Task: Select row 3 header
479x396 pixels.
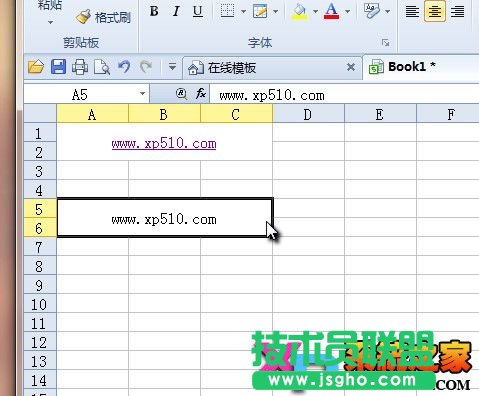Action: (x=40, y=171)
